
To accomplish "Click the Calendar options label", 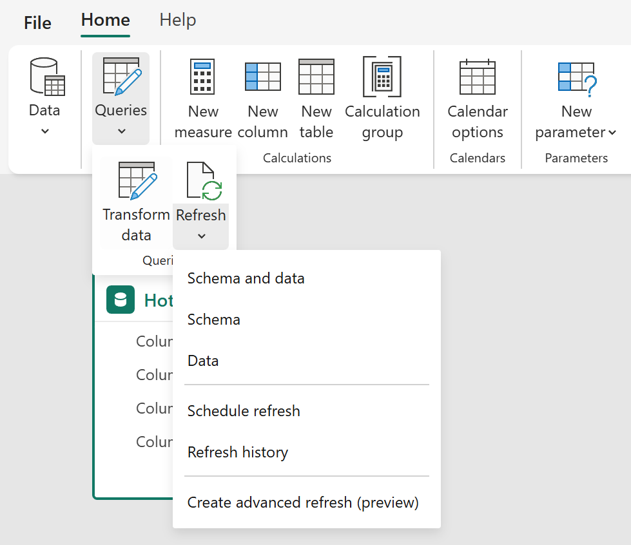I will tap(478, 122).
